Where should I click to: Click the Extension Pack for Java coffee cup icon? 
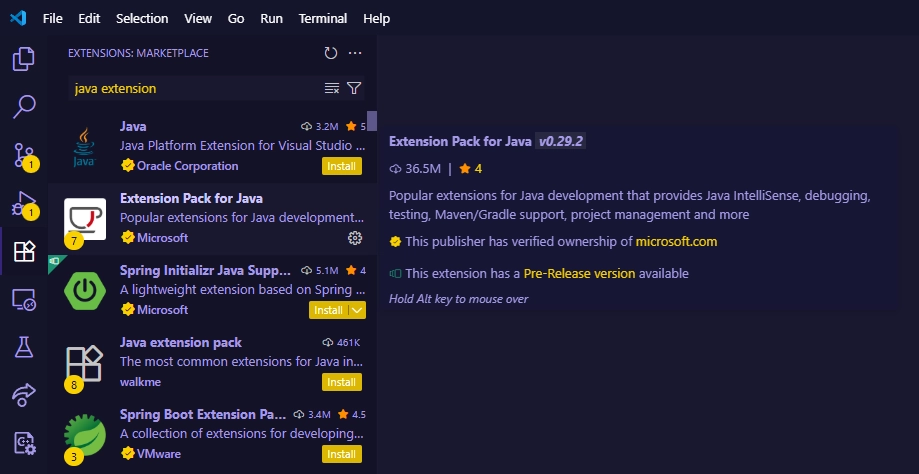click(85, 219)
